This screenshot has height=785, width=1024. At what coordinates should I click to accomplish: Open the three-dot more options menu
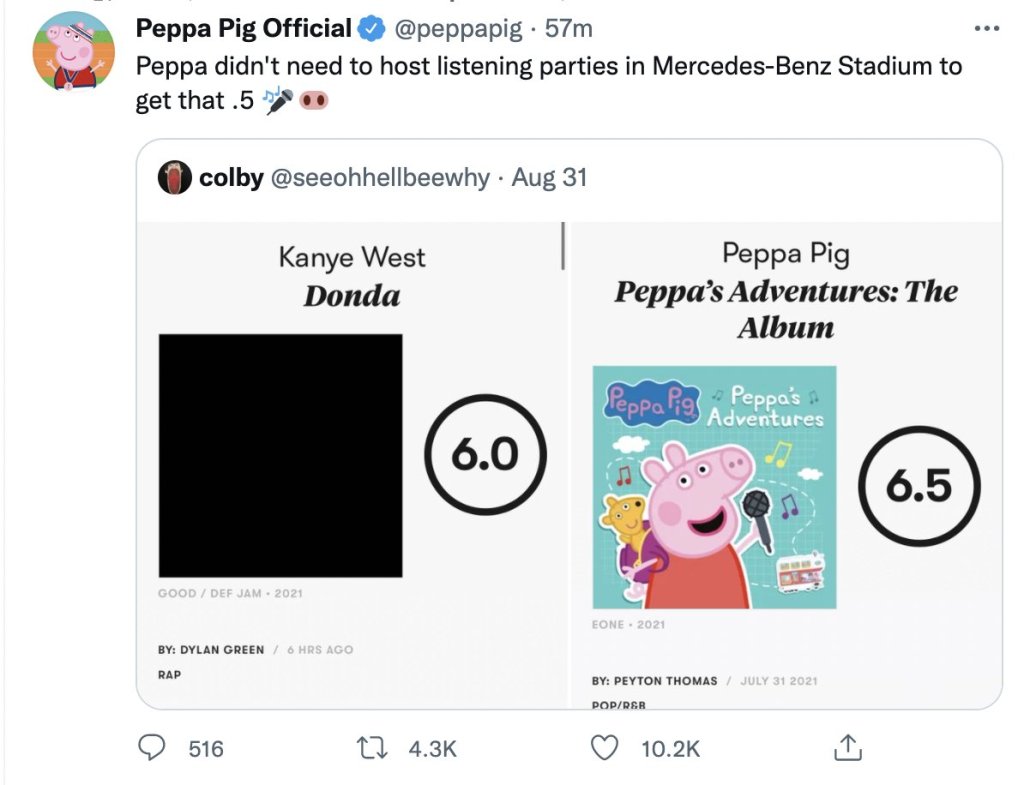click(986, 29)
